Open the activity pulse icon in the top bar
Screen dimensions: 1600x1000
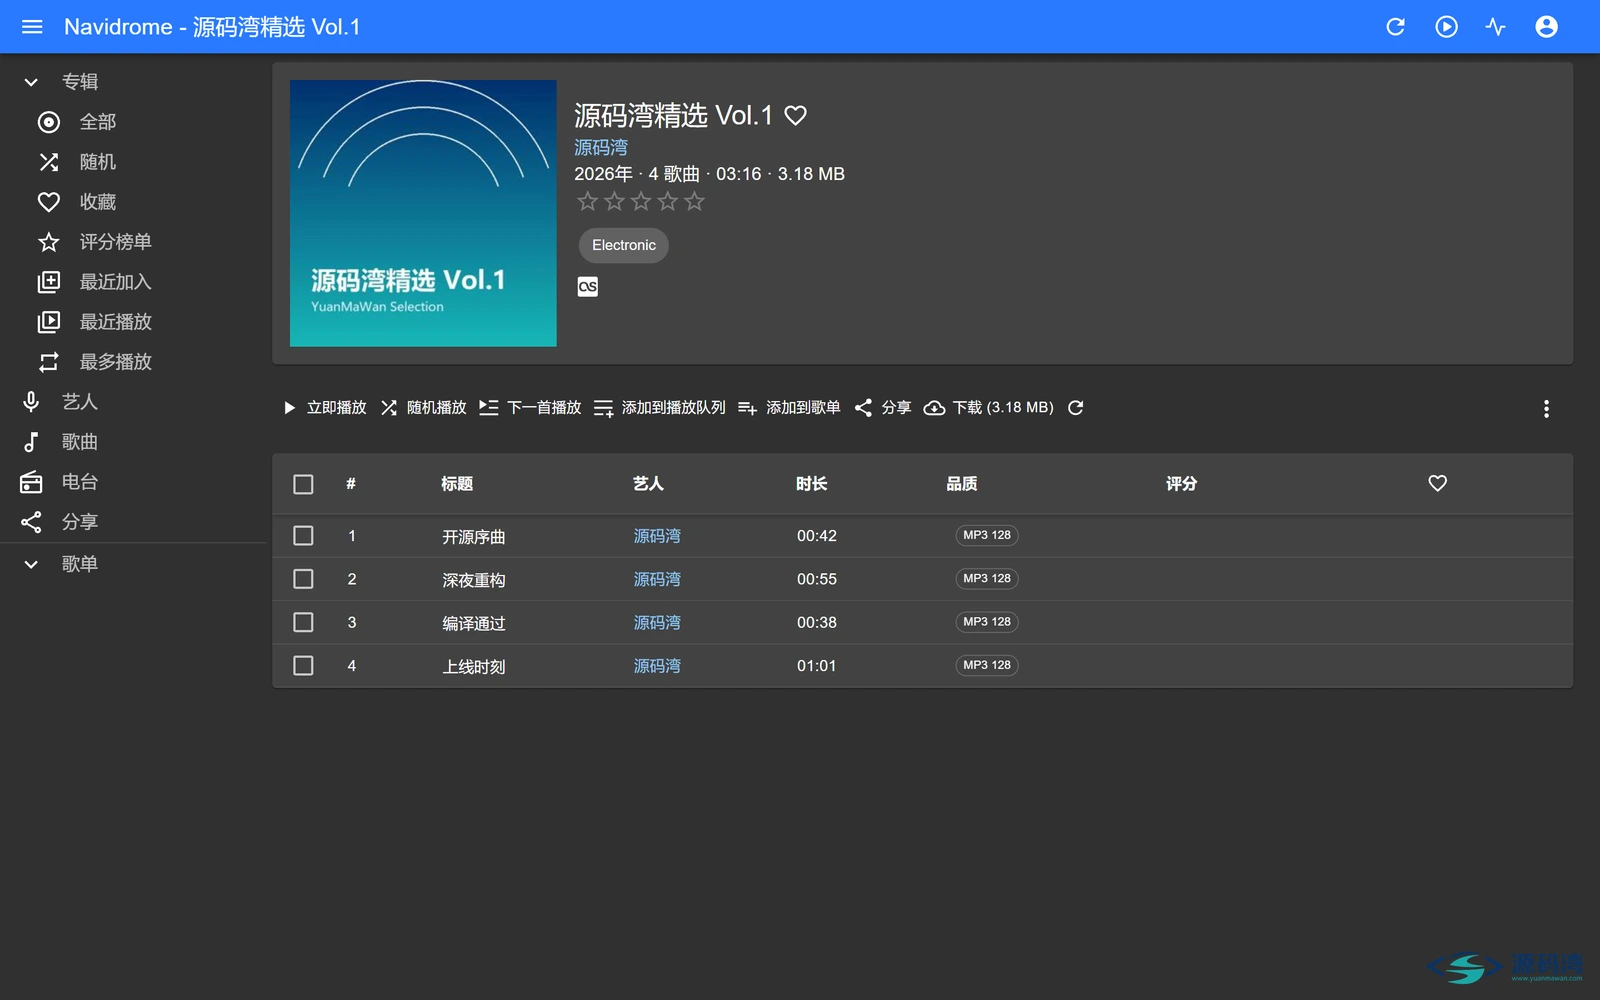[x=1496, y=27]
